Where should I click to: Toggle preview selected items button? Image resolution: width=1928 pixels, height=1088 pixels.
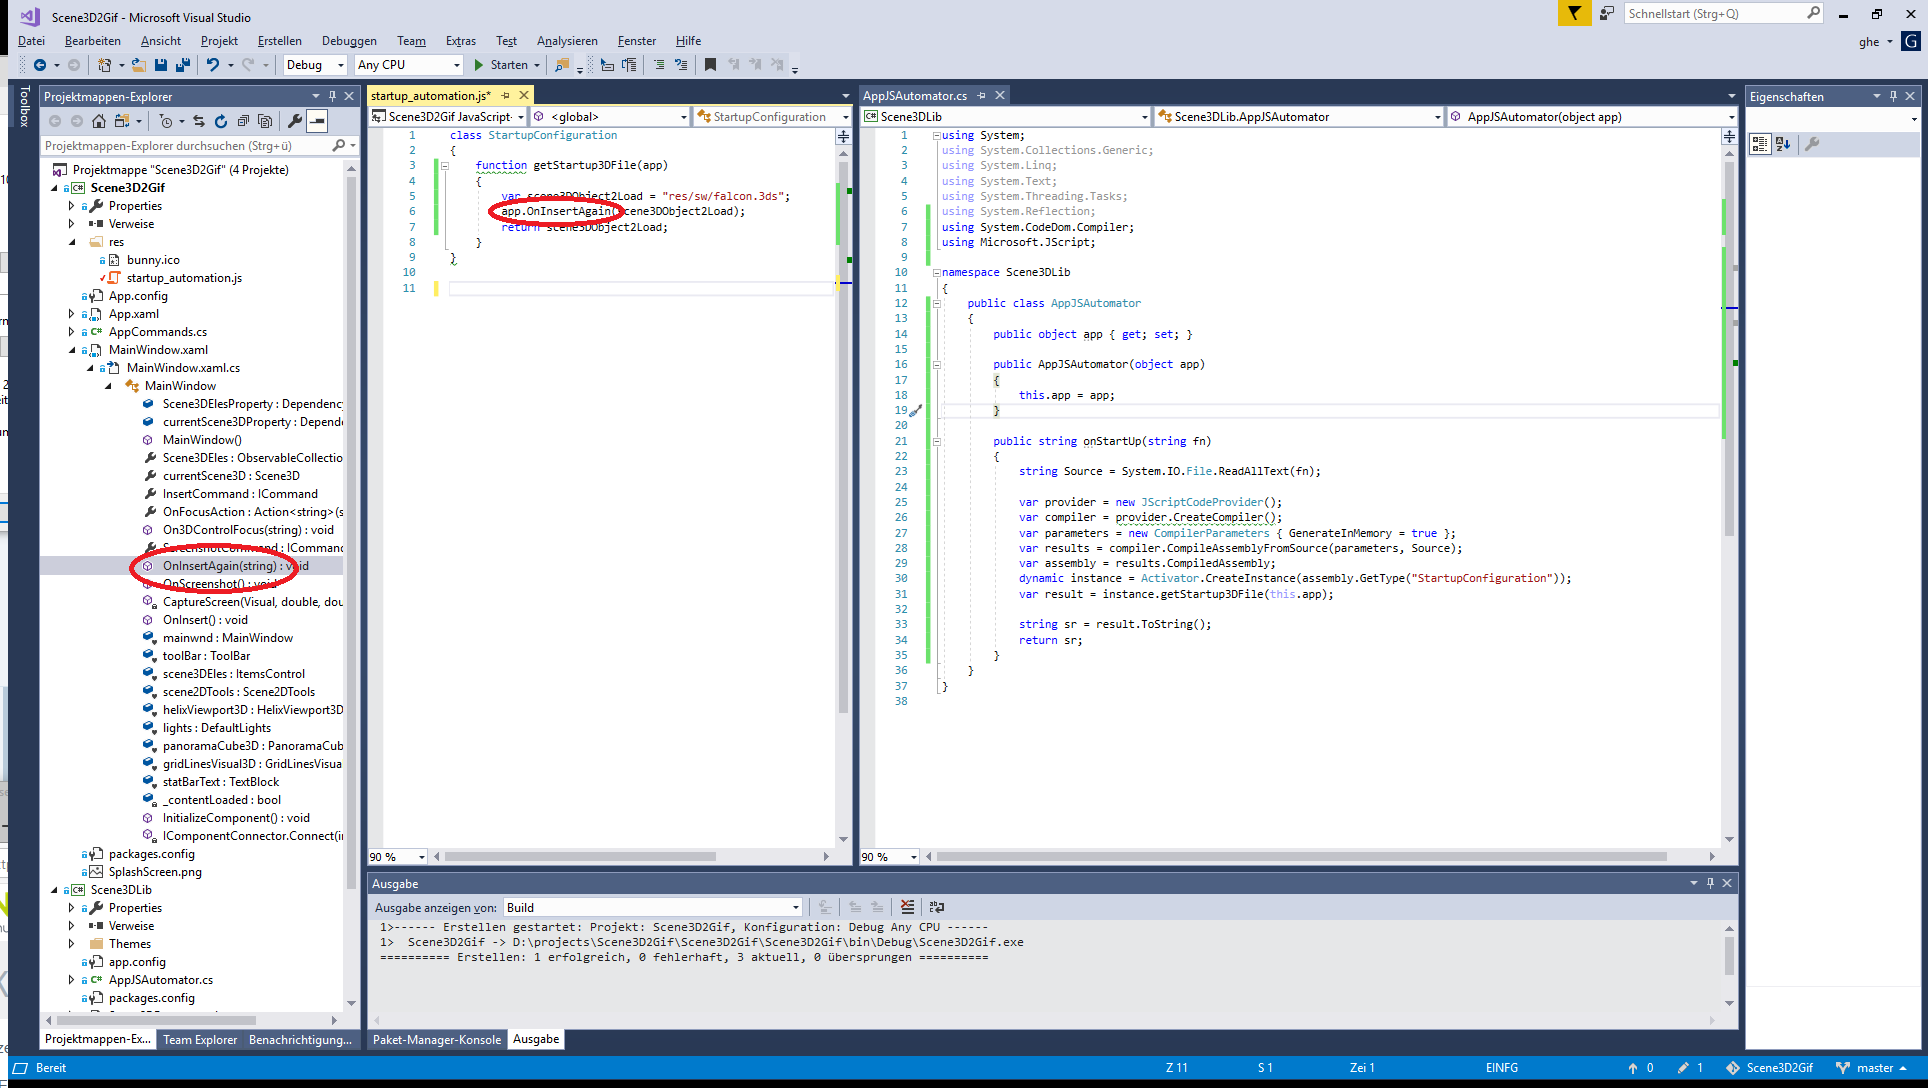click(x=317, y=121)
